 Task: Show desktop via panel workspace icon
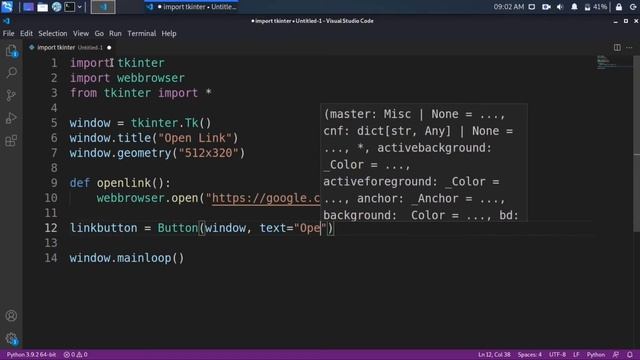click(x=28, y=7)
